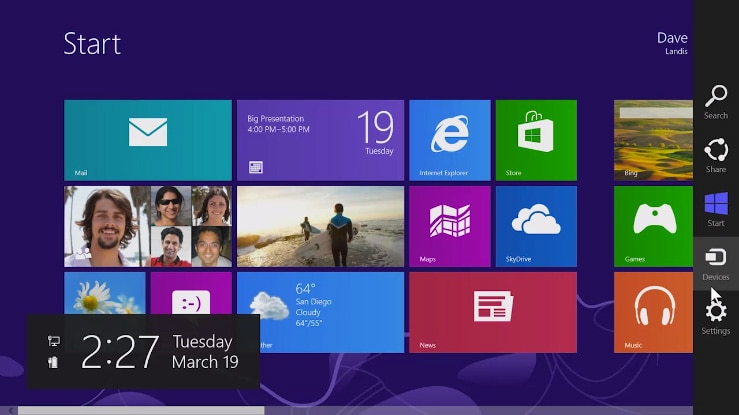Launch Internet Explorer tile
739x415 pixels.
(x=450, y=140)
